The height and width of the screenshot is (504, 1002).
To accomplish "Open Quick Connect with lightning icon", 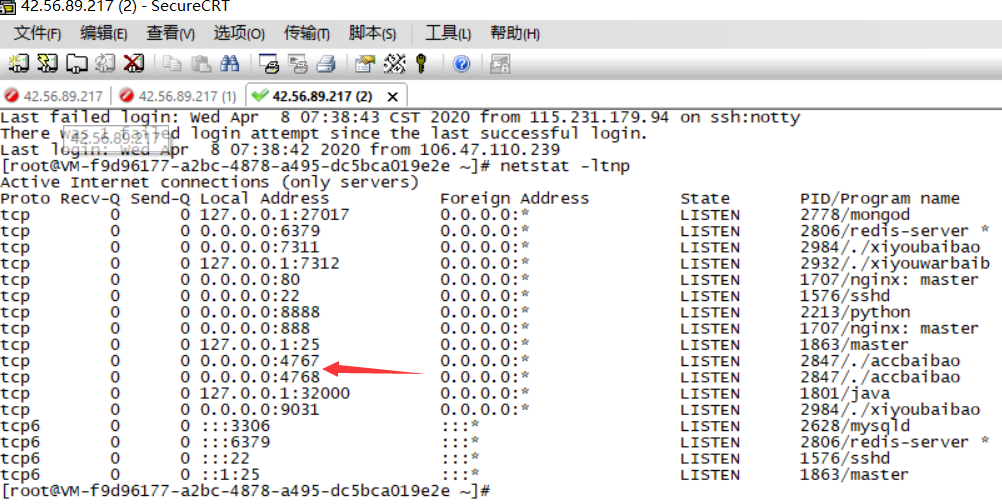I will point(47,64).
